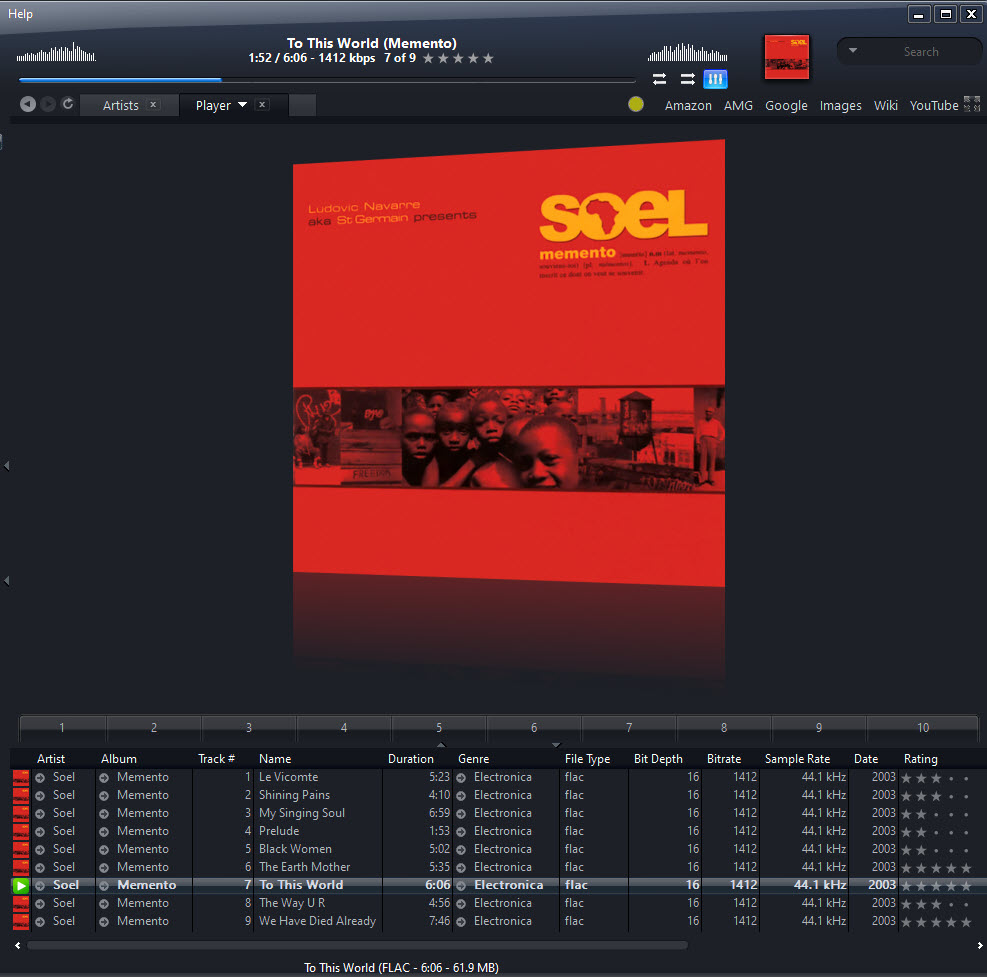Click the yellow status circle icon
This screenshot has width=987, height=977.
click(636, 104)
